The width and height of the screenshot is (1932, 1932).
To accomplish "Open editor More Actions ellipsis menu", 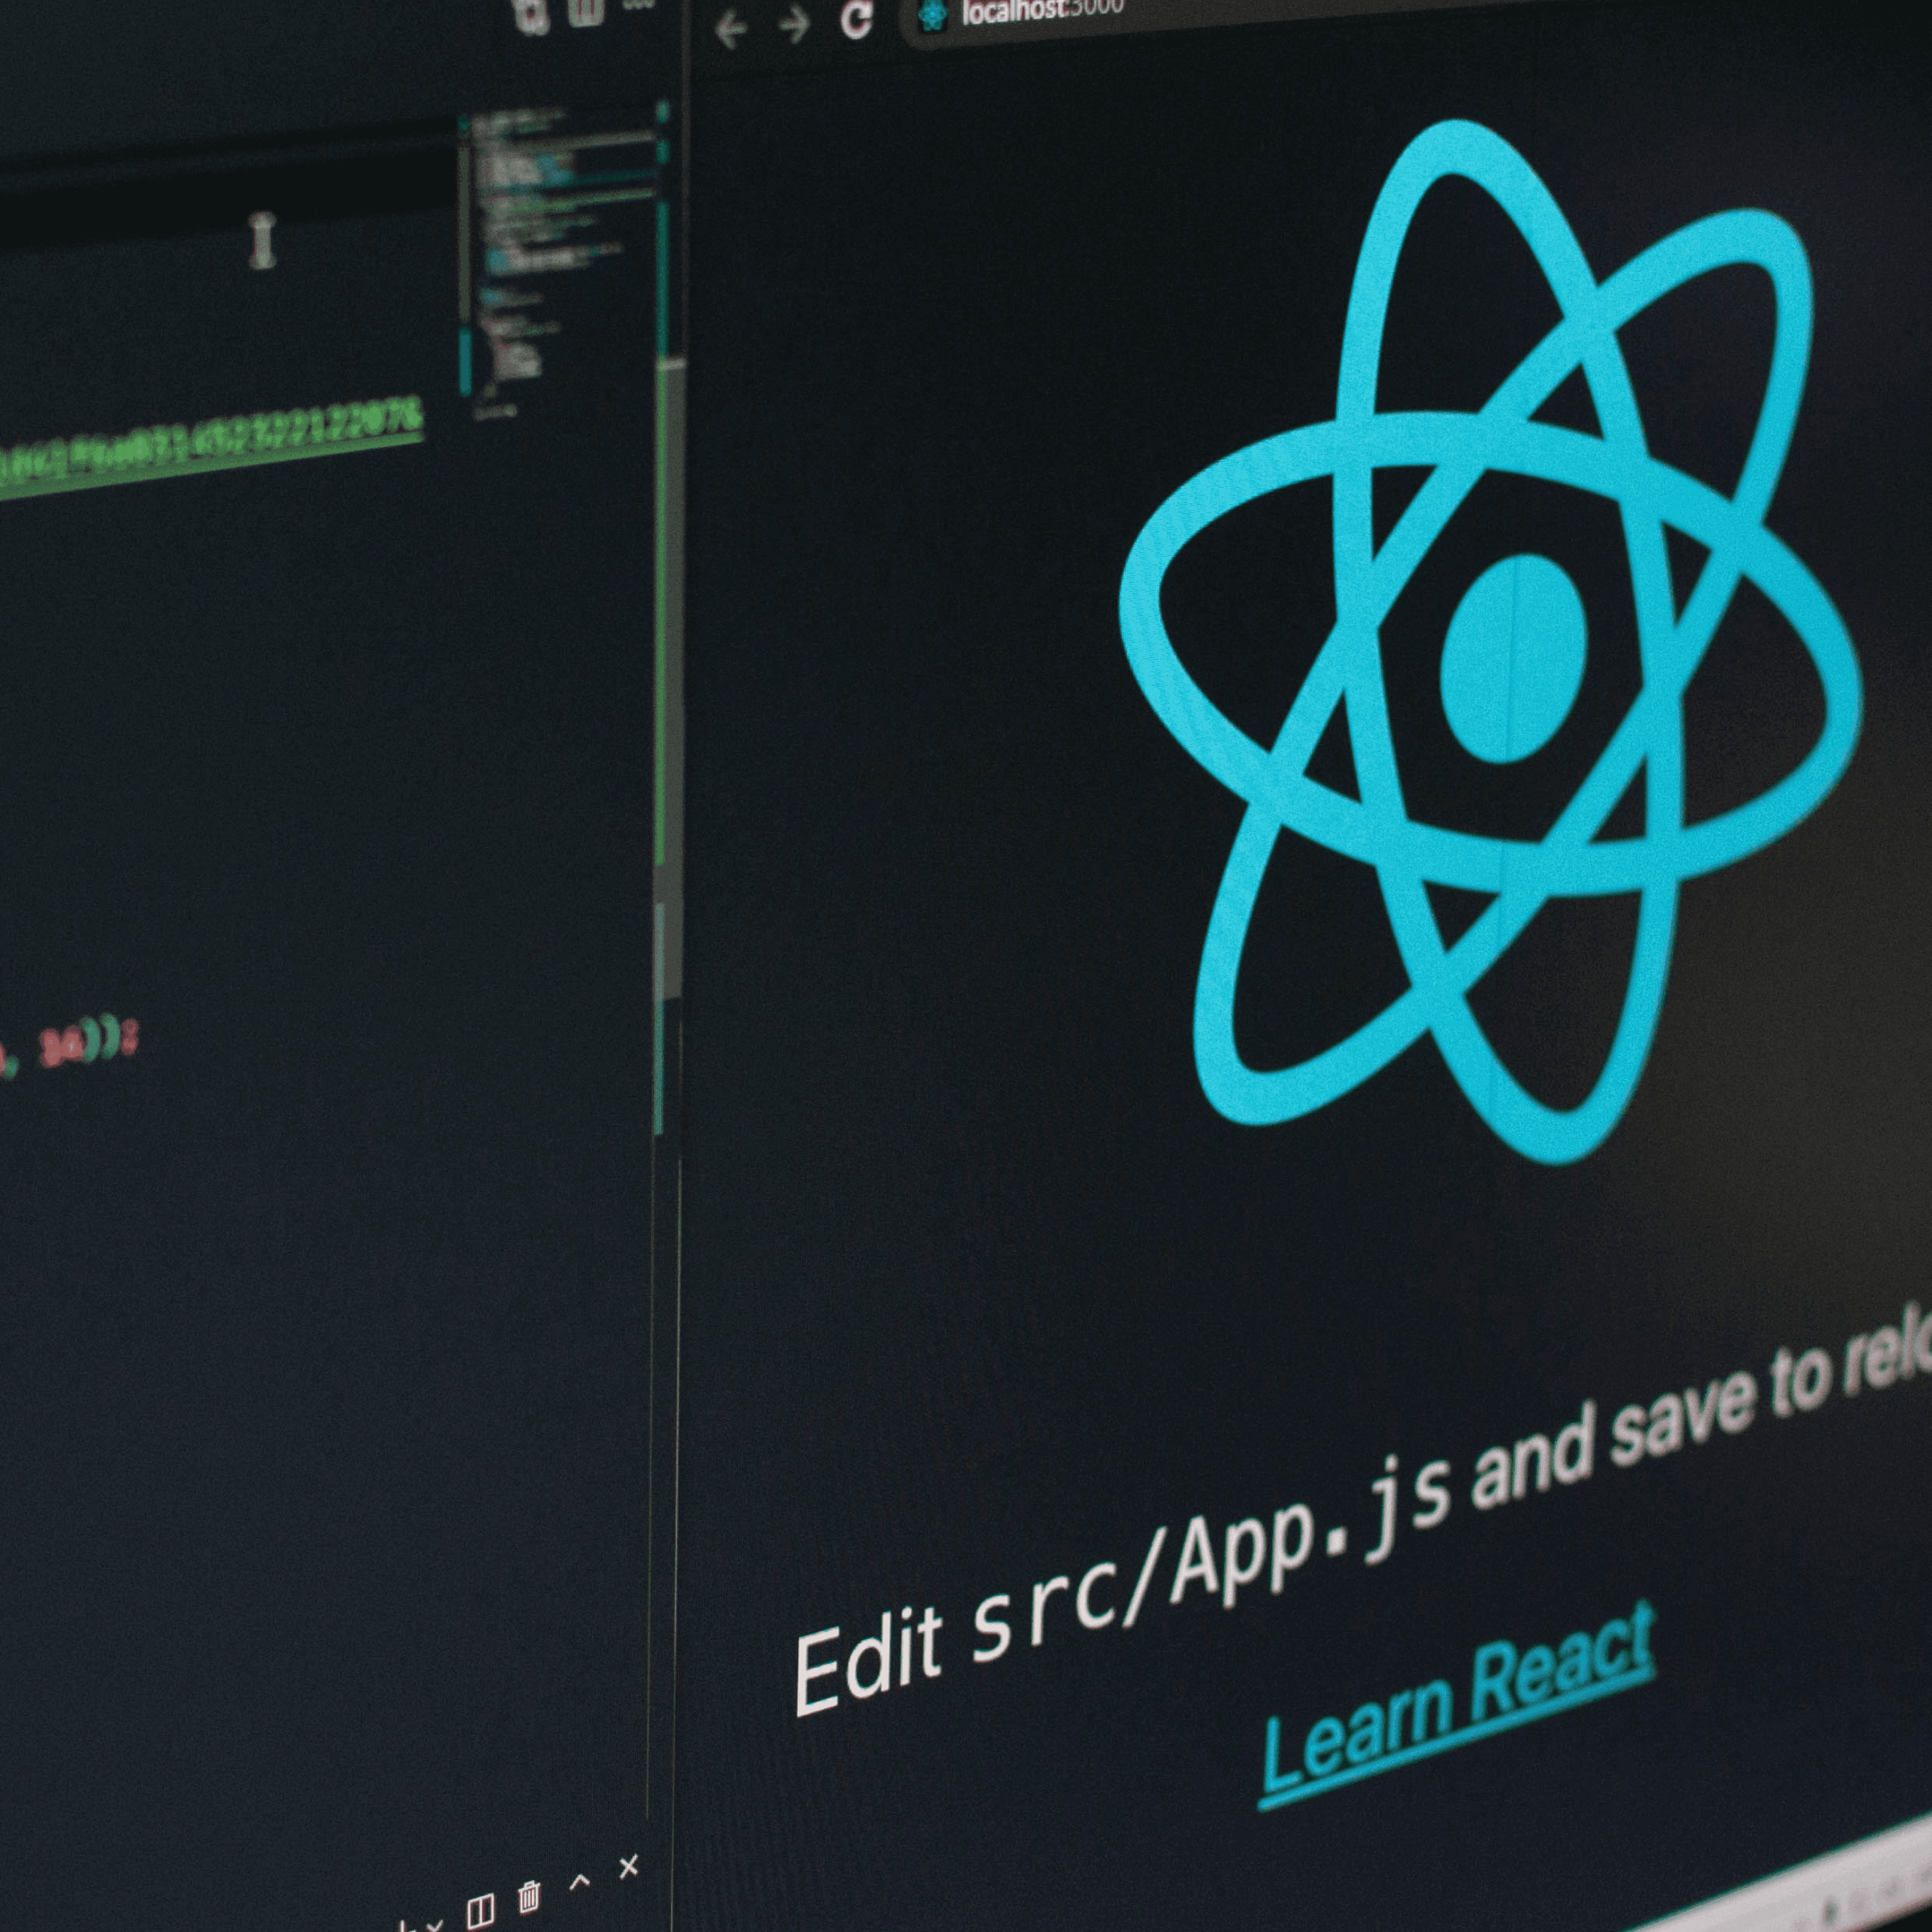I will (637, 5).
